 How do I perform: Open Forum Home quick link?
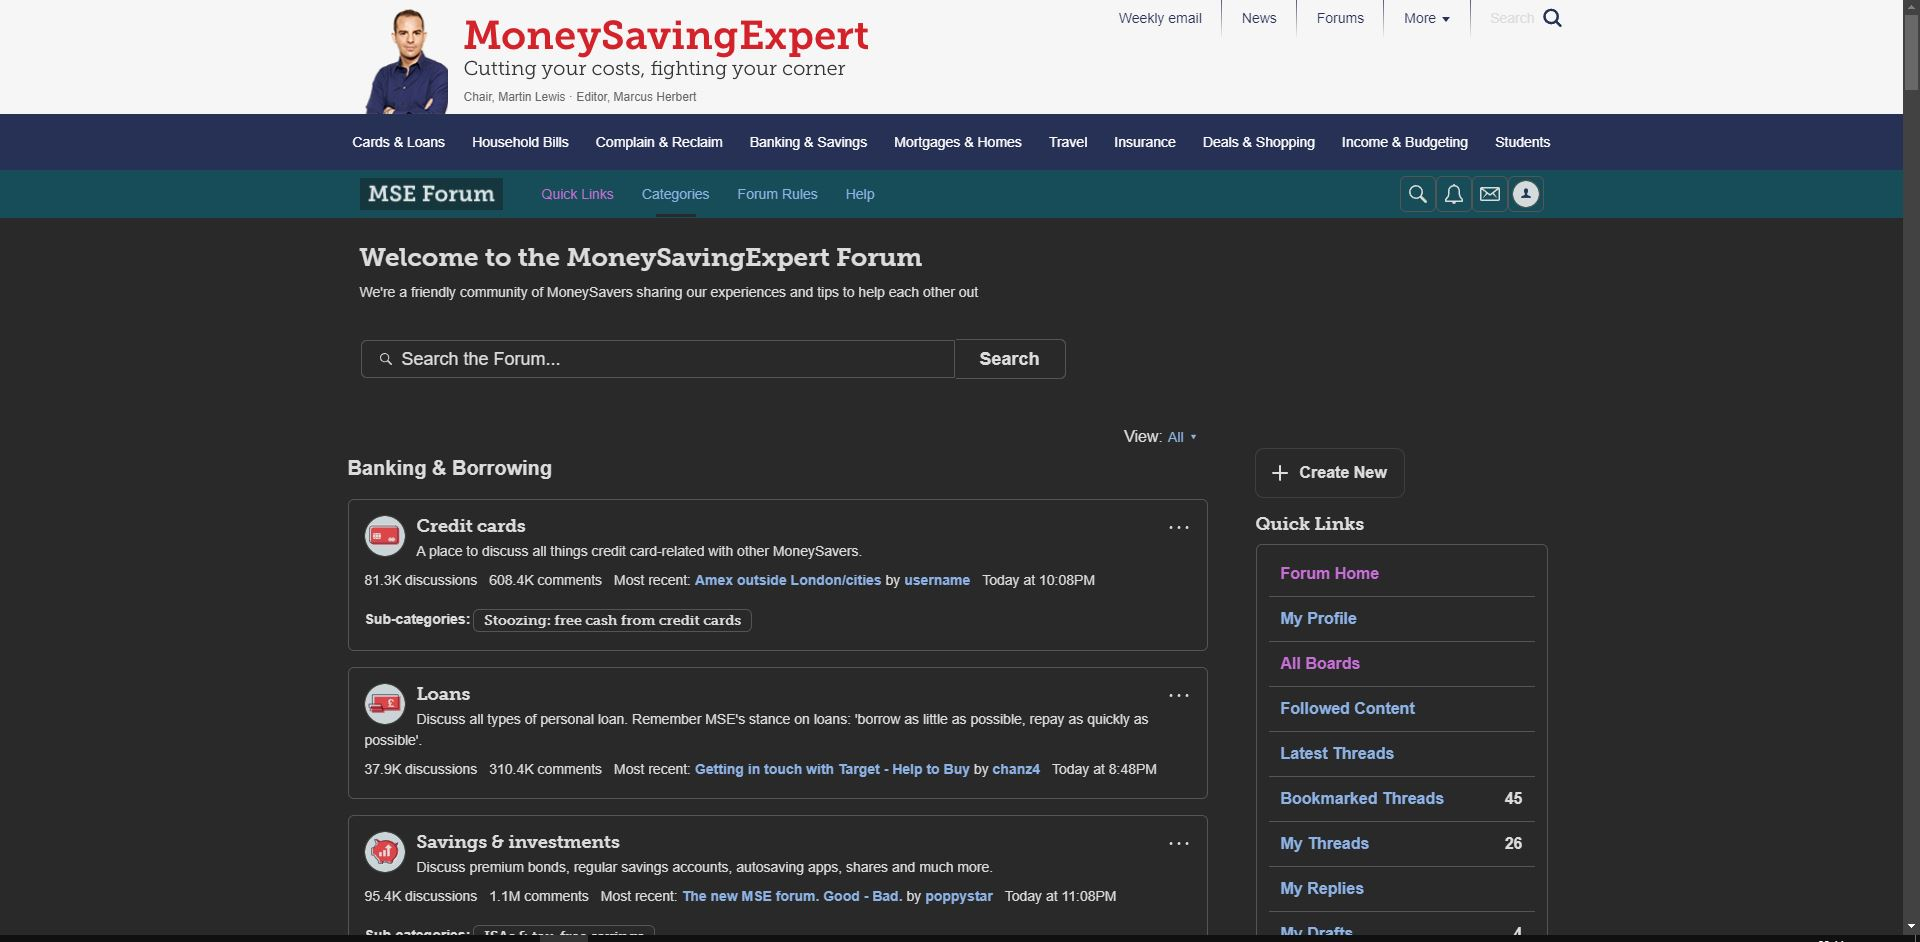(x=1329, y=573)
